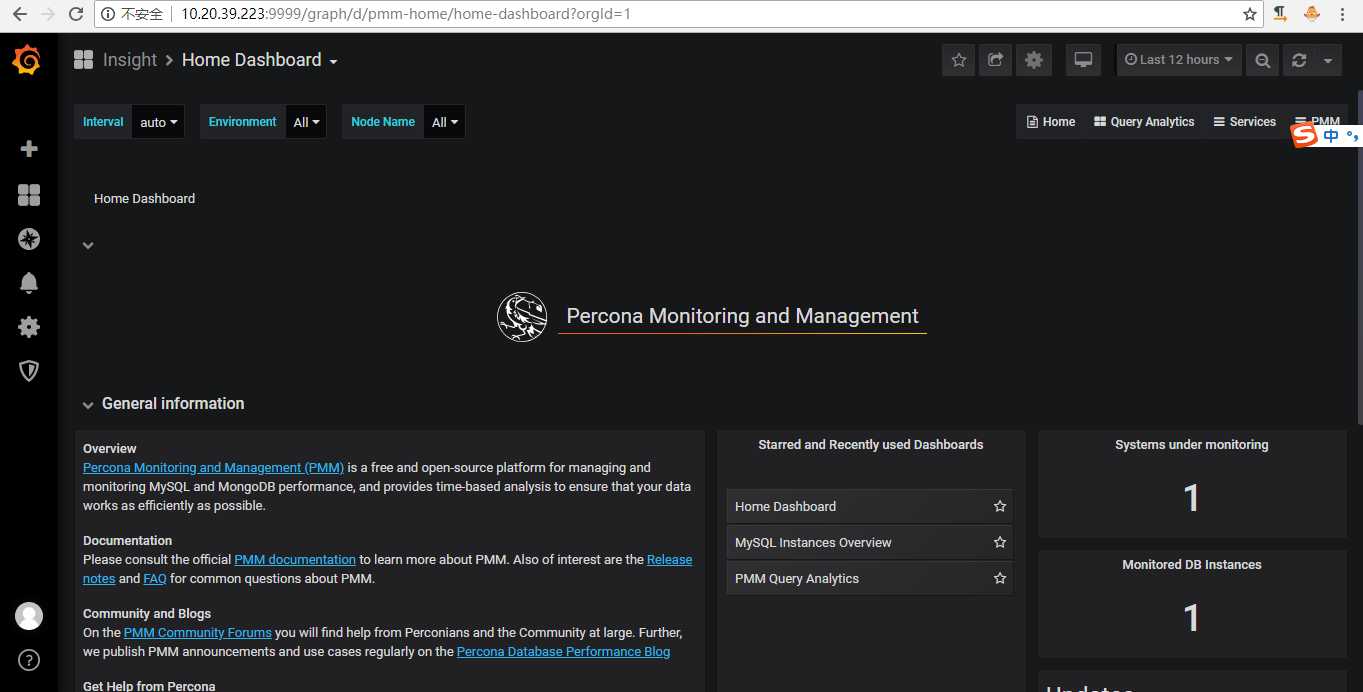Open the PMM menu
This screenshot has height=692, width=1363.
[1317, 121]
